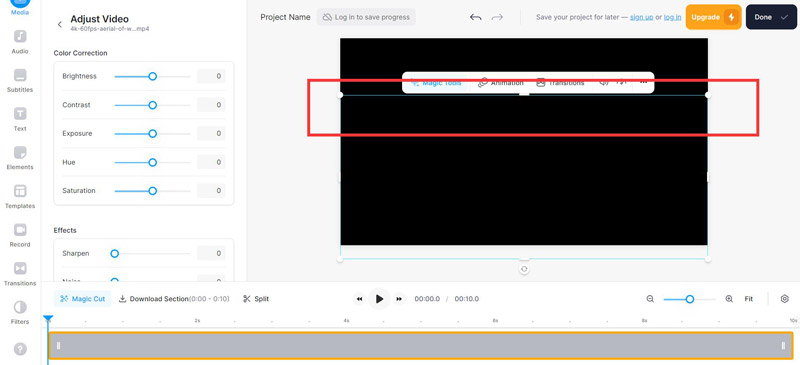800x365 pixels.
Task: Skip forward with the fast-forward button
Action: (399, 299)
